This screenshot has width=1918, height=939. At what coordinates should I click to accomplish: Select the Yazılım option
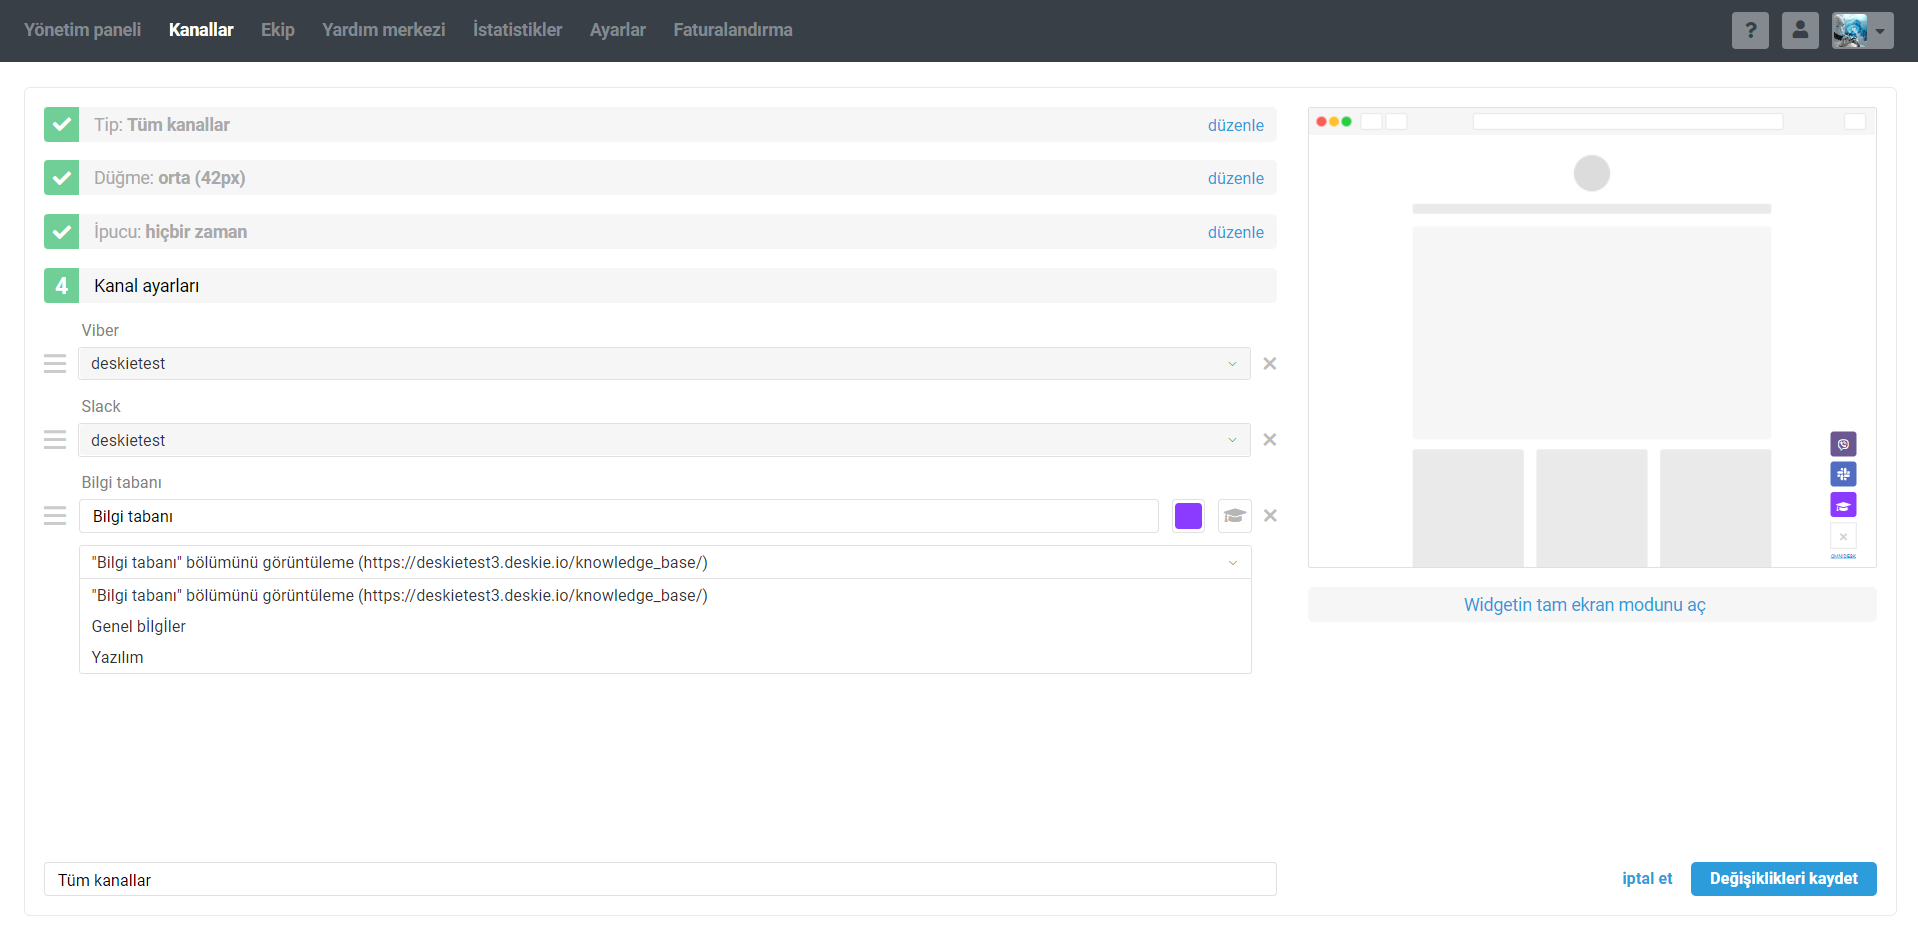click(x=664, y=658)
